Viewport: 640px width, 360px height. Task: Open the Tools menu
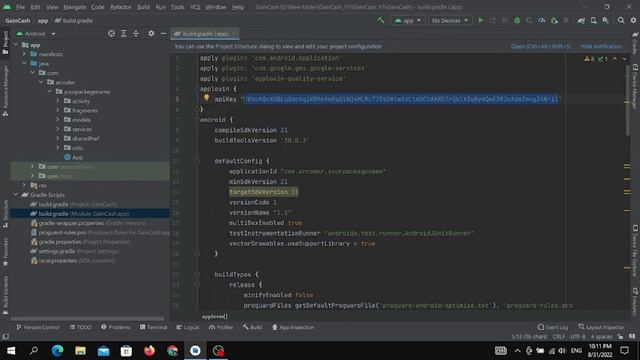pyautogui.click(x=177, y=7)
